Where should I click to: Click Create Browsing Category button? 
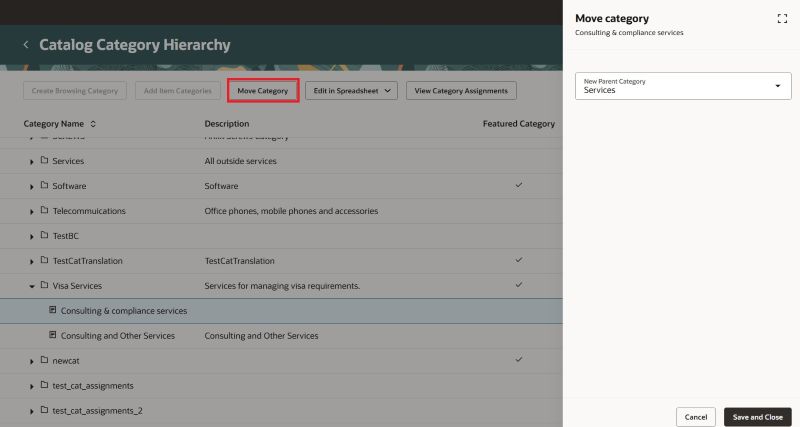click(x=74, y=91)
